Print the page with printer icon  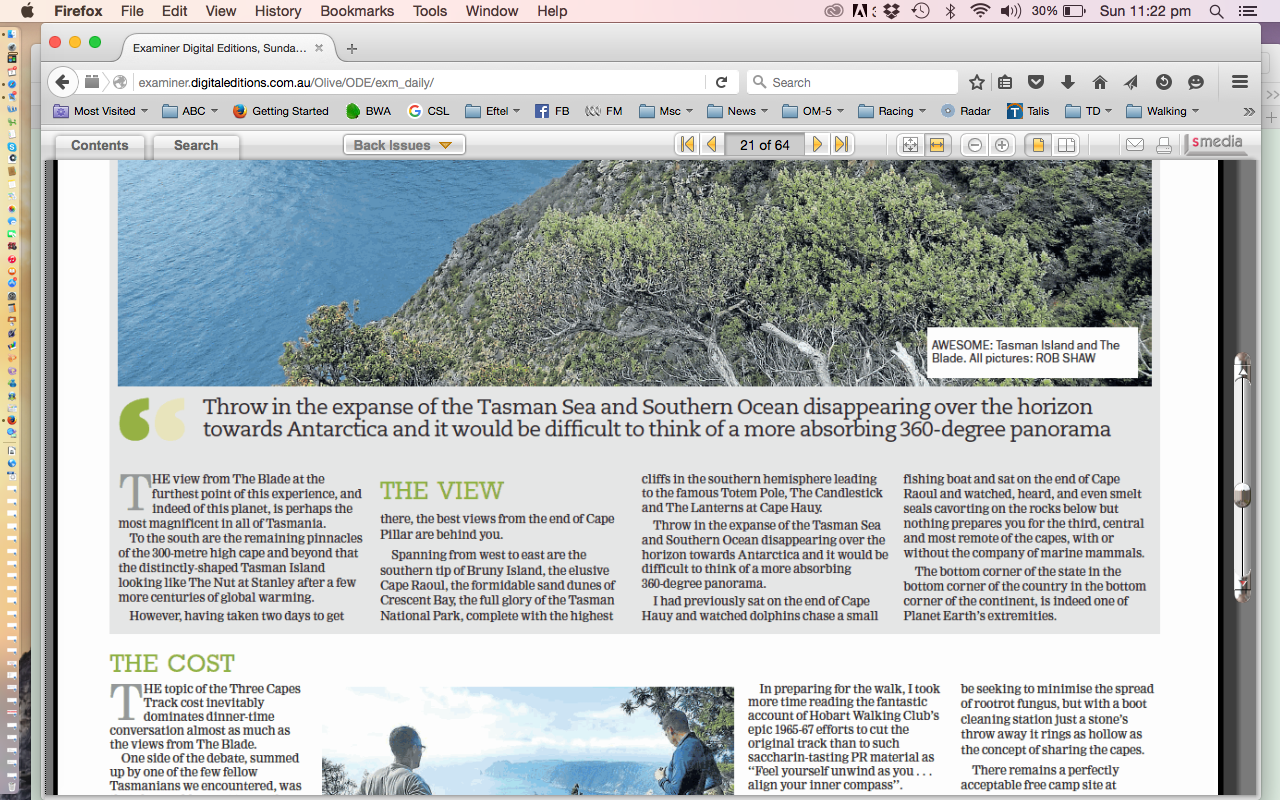1164,145
